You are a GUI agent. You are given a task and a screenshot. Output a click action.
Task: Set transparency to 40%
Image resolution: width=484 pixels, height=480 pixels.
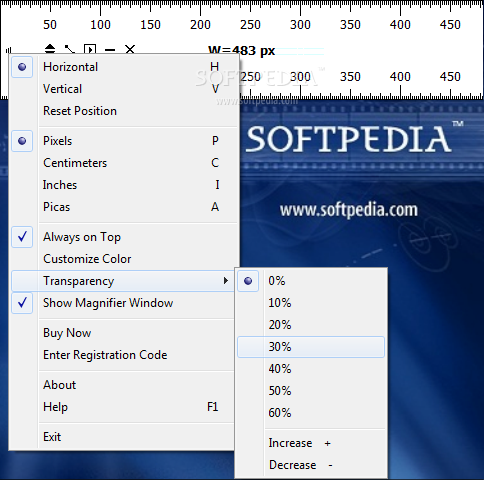311,369
